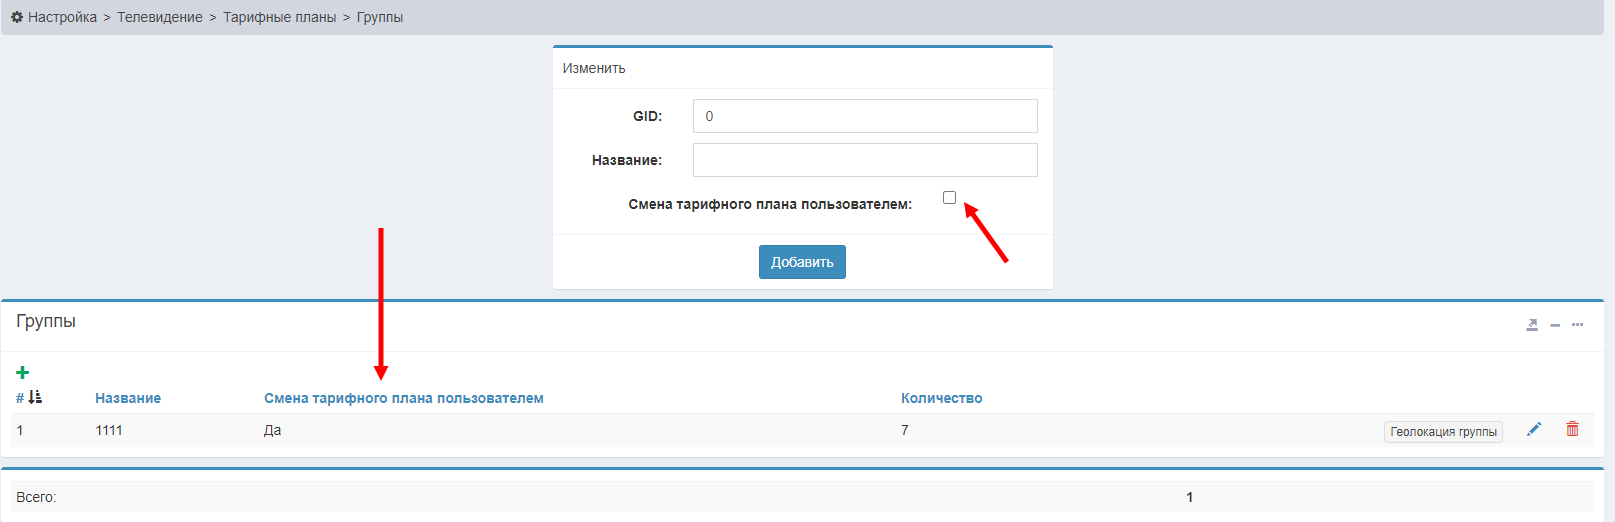The height and width of the screenshot is (522, 1615).
Task: Open the three-dot more options menu
Action: [1577, 325]
